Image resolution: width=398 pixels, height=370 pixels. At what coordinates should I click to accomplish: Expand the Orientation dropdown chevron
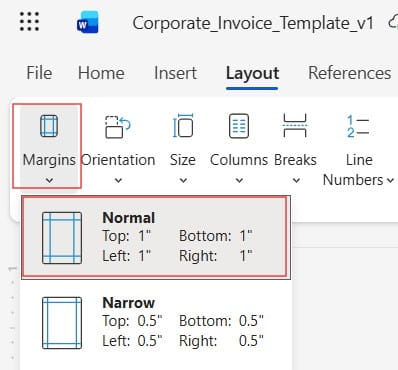pyautogui.click(x=118, y=181)
